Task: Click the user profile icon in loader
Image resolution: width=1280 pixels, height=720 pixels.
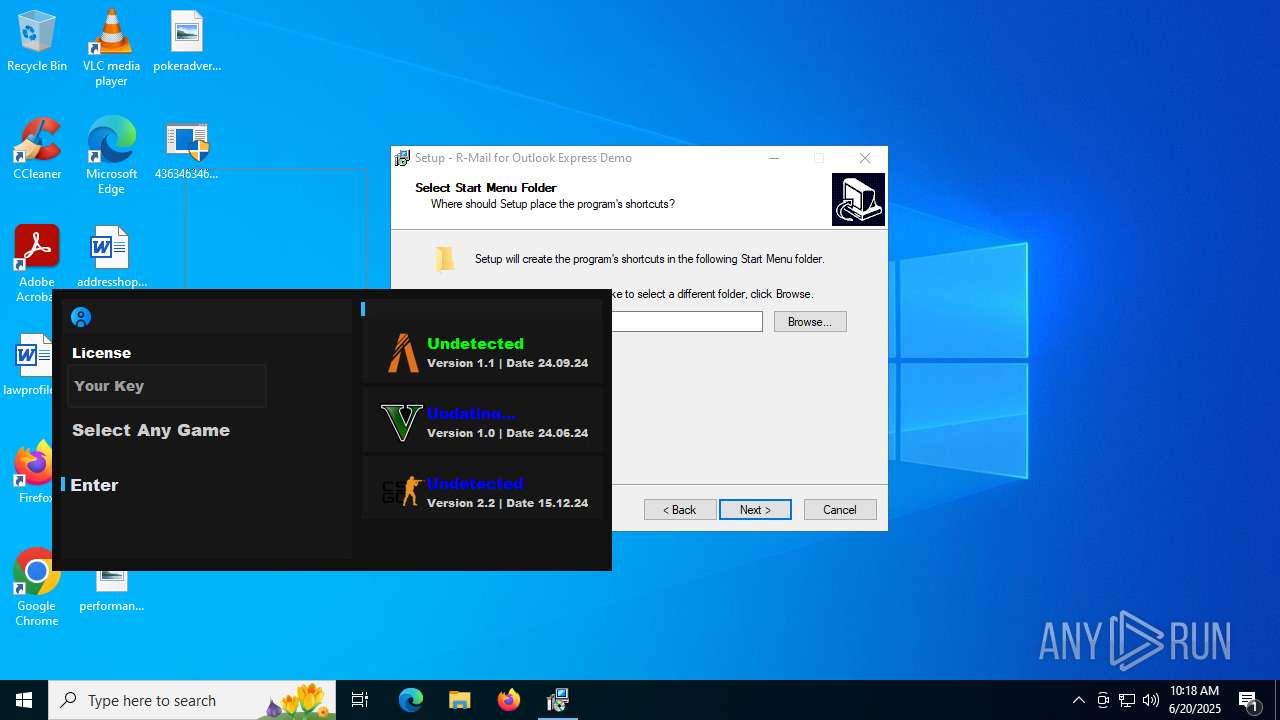Action: 81,317
